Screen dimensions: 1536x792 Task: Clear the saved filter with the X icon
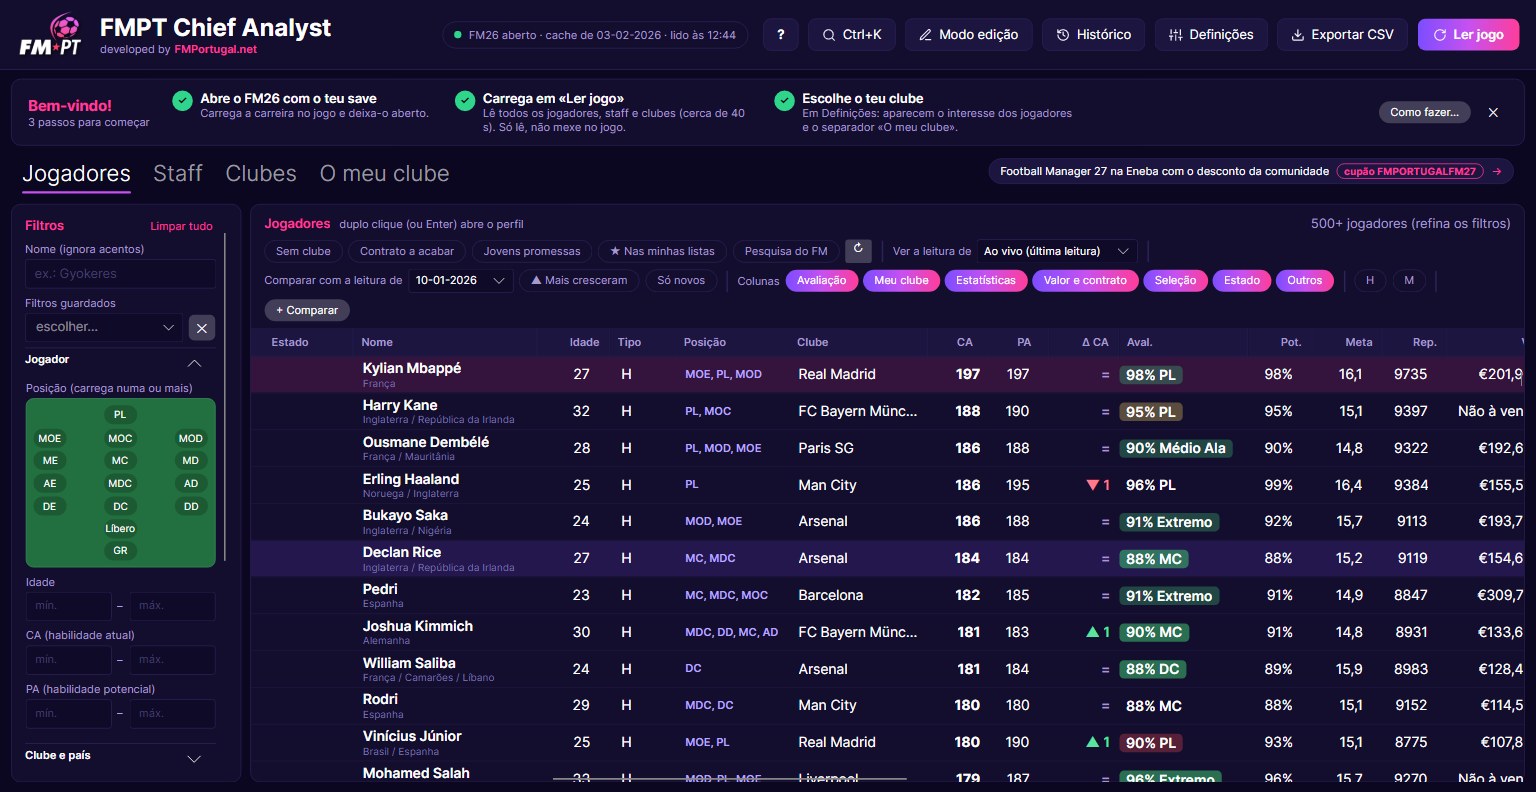coord(202,328)
